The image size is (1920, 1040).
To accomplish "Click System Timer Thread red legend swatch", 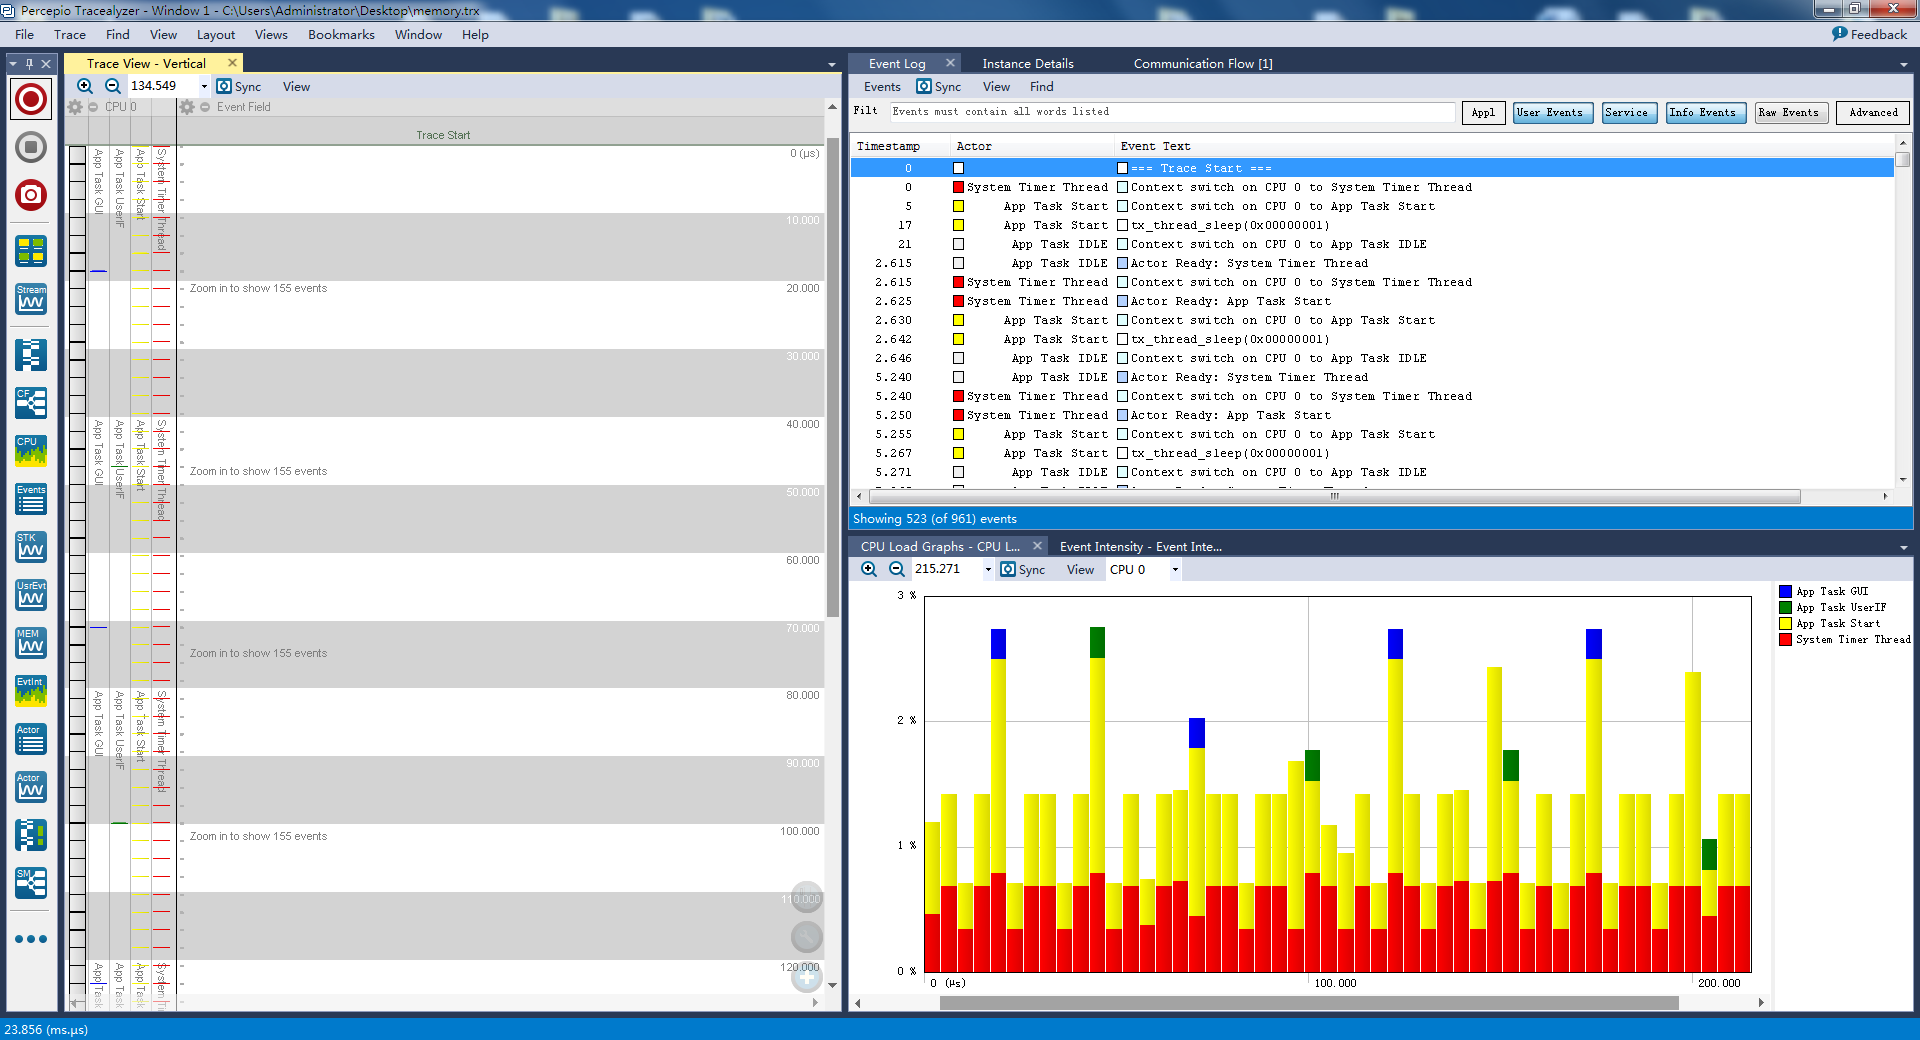I will tap(1785, 640).
